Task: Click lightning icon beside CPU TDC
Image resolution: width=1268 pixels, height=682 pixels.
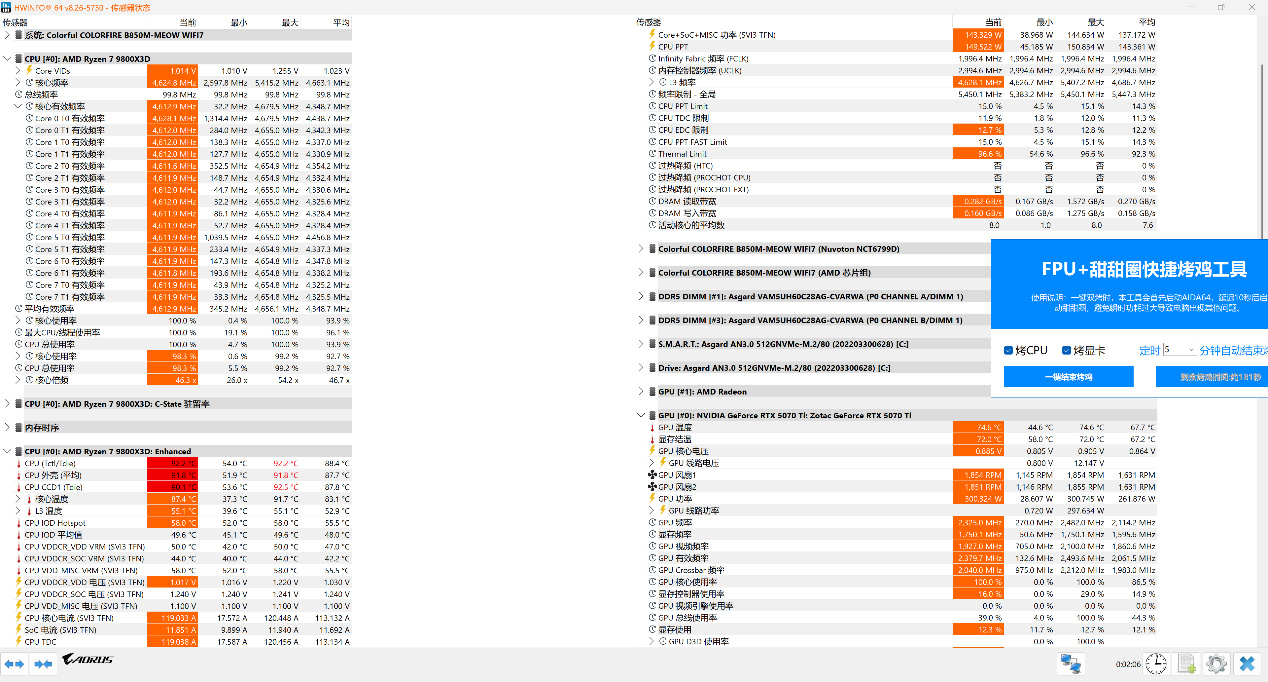Action: click(18, 642)
